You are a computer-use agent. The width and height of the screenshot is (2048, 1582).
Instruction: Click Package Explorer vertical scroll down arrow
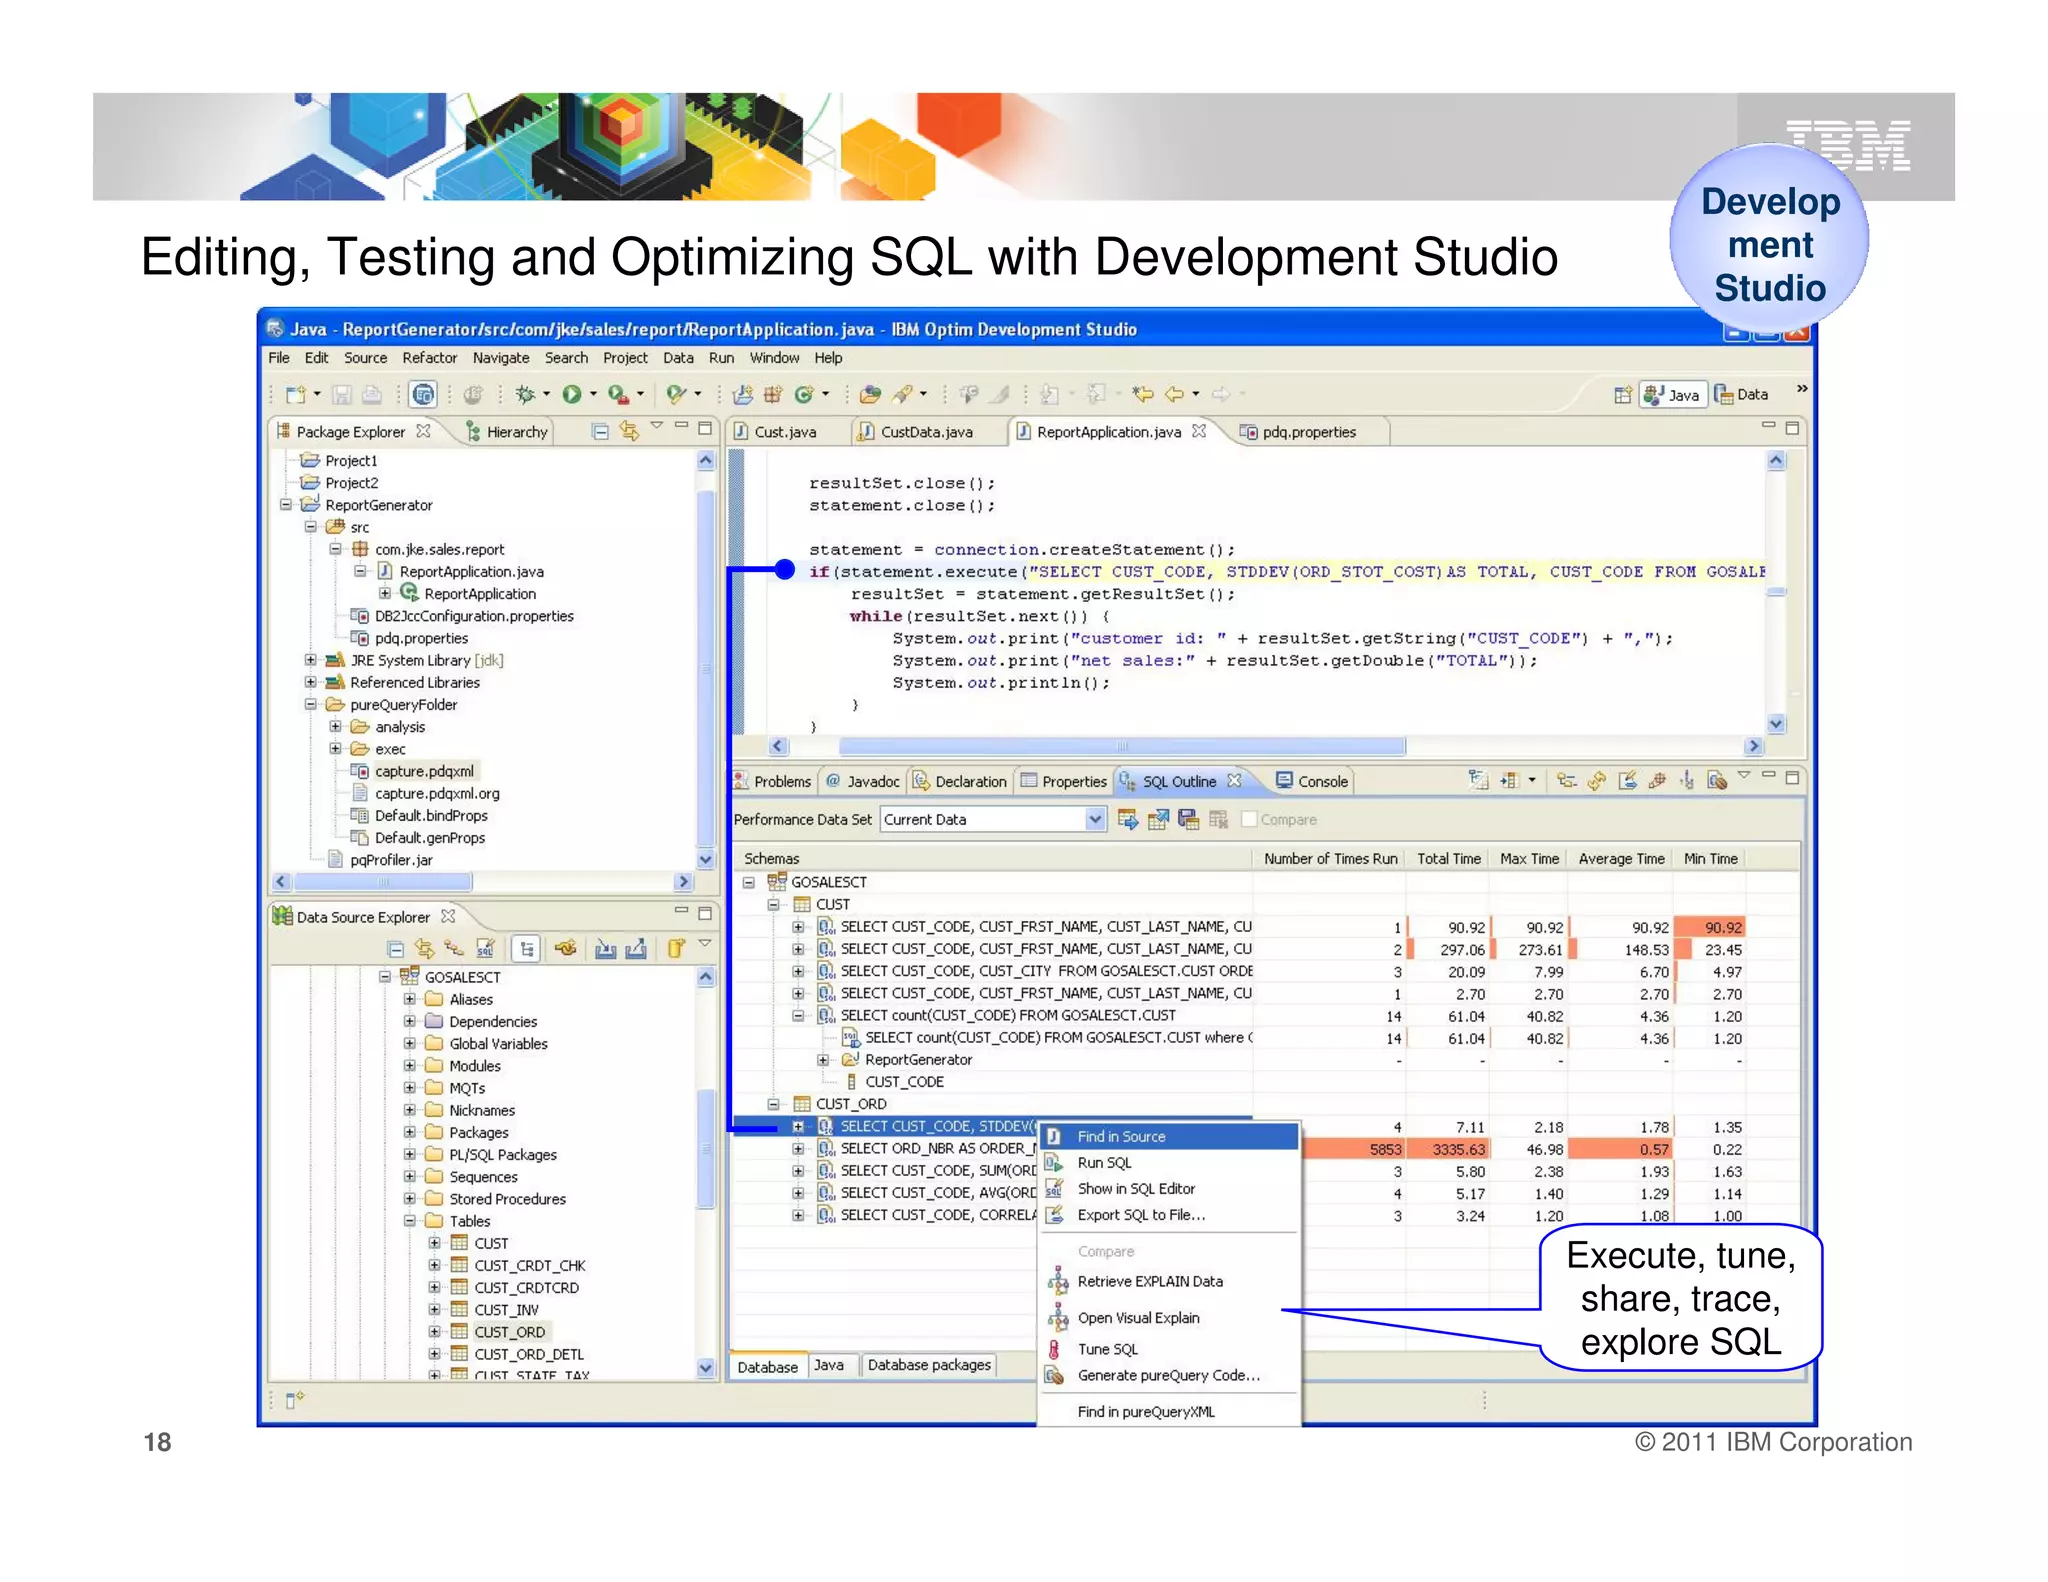point(706,859)
